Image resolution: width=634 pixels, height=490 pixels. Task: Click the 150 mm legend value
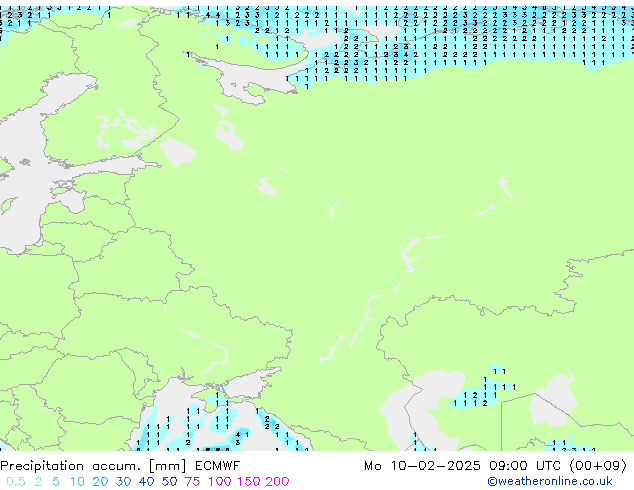(249, 482)
